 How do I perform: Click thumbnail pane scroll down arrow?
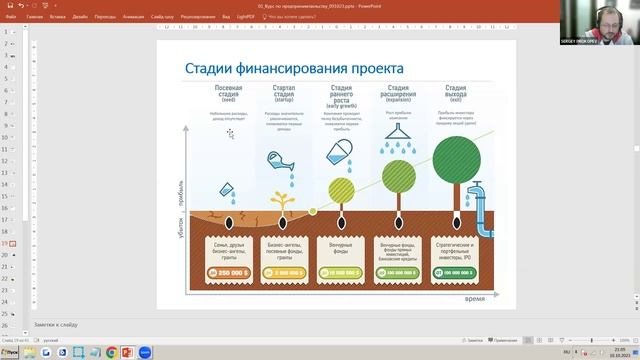[25, 333]
